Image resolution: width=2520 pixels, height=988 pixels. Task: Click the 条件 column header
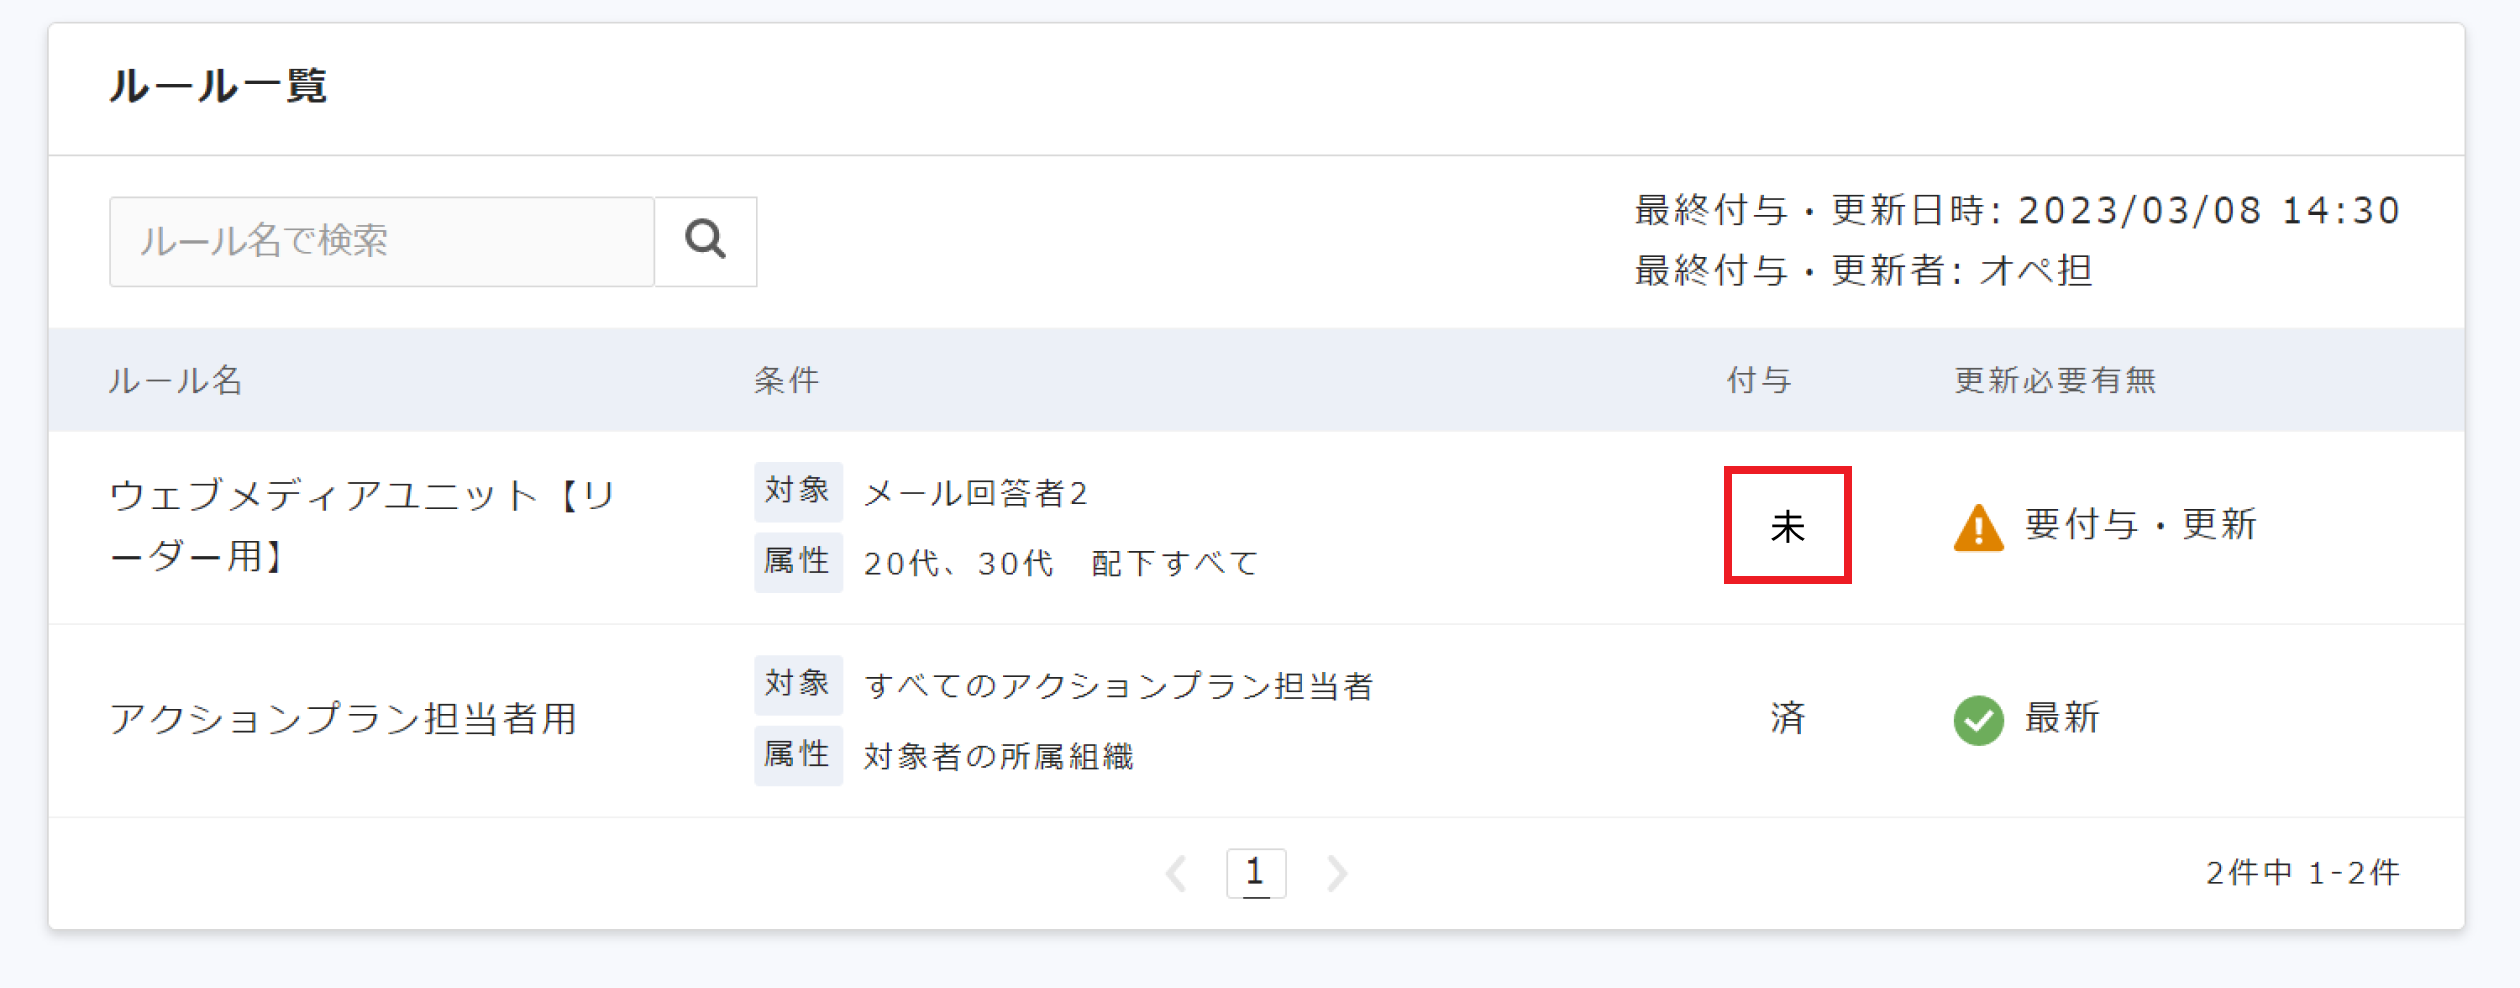coord(786,381)
